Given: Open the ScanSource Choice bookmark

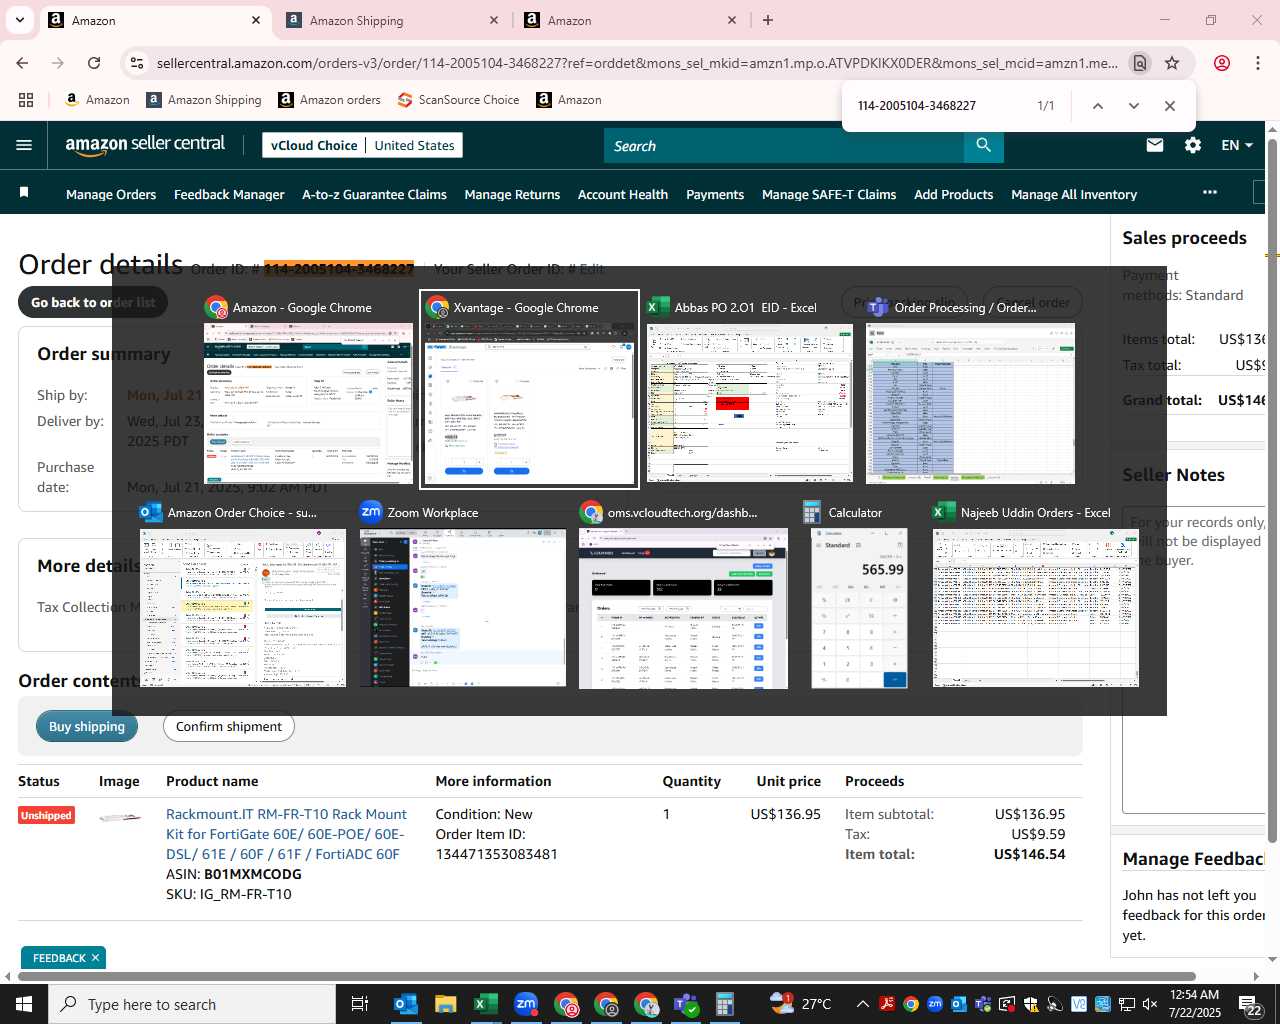Looking at the screenshot, I should [458, 100].
